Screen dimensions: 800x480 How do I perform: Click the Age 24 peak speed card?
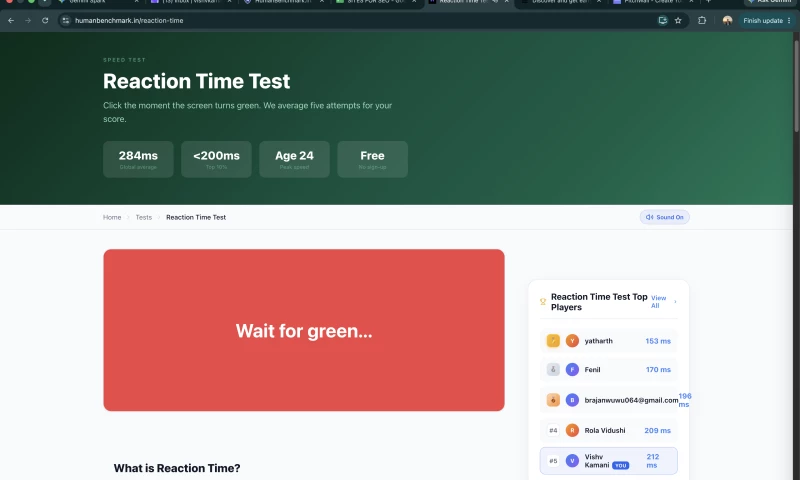tap(294, 159)
